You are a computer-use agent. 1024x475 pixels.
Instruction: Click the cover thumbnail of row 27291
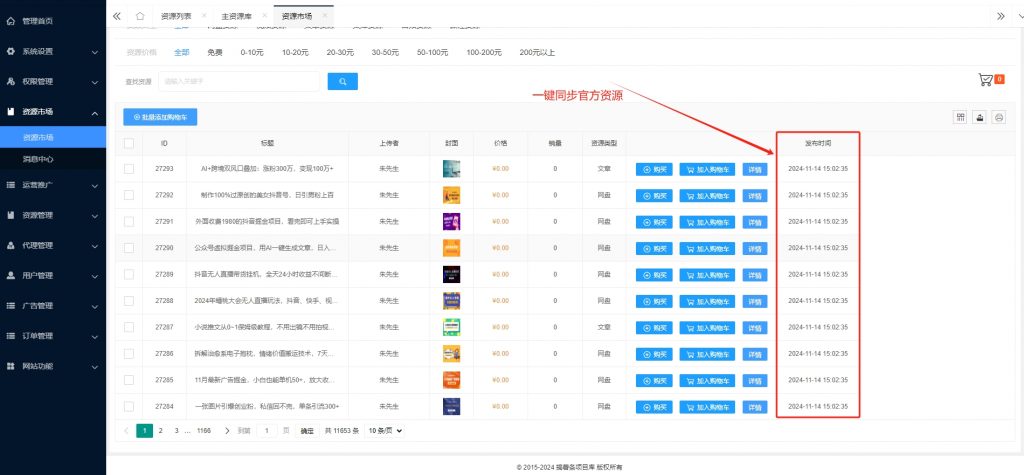coord(451,221)
